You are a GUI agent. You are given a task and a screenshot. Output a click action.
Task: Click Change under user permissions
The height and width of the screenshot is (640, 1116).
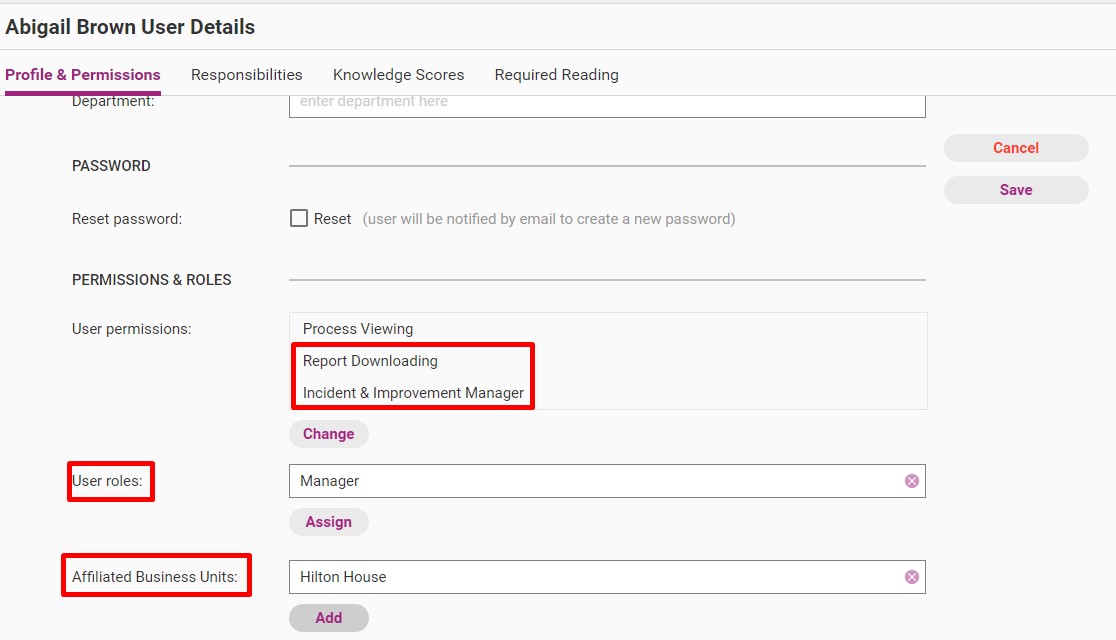[329, 434]
